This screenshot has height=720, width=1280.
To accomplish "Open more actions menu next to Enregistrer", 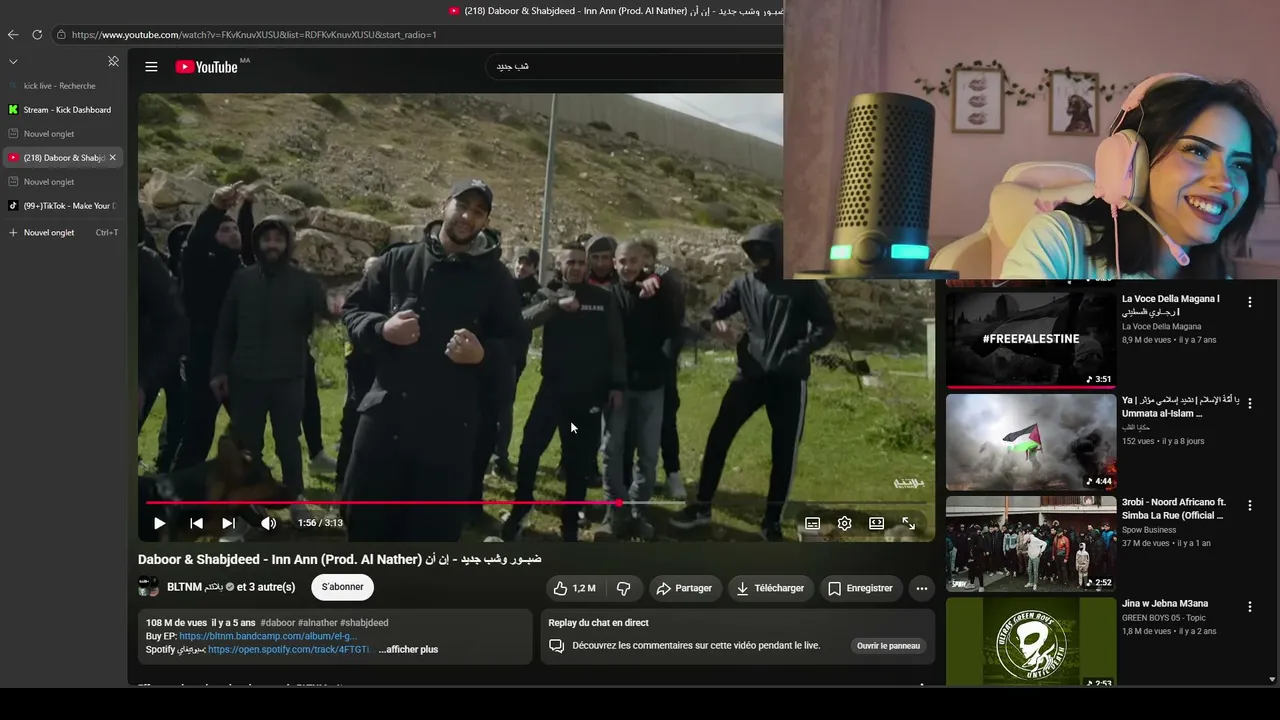I will (x=922, y=588).
